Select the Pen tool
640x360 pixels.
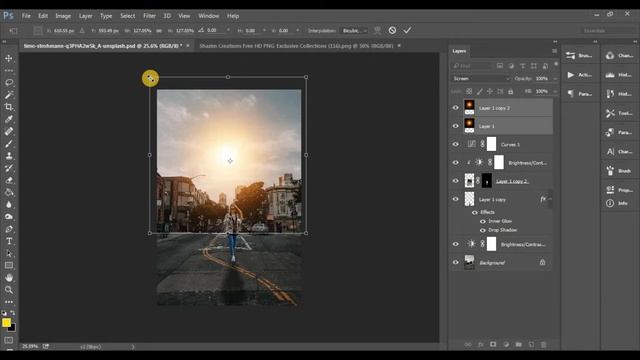(x=9, y=229)
